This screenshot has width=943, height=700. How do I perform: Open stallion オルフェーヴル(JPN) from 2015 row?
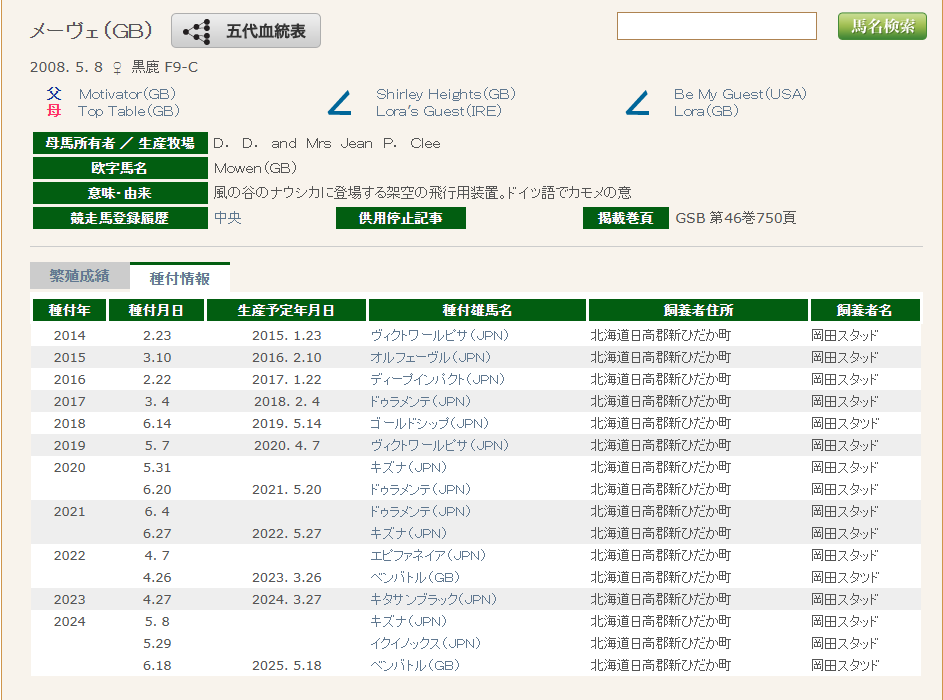(x=430, y=357)
